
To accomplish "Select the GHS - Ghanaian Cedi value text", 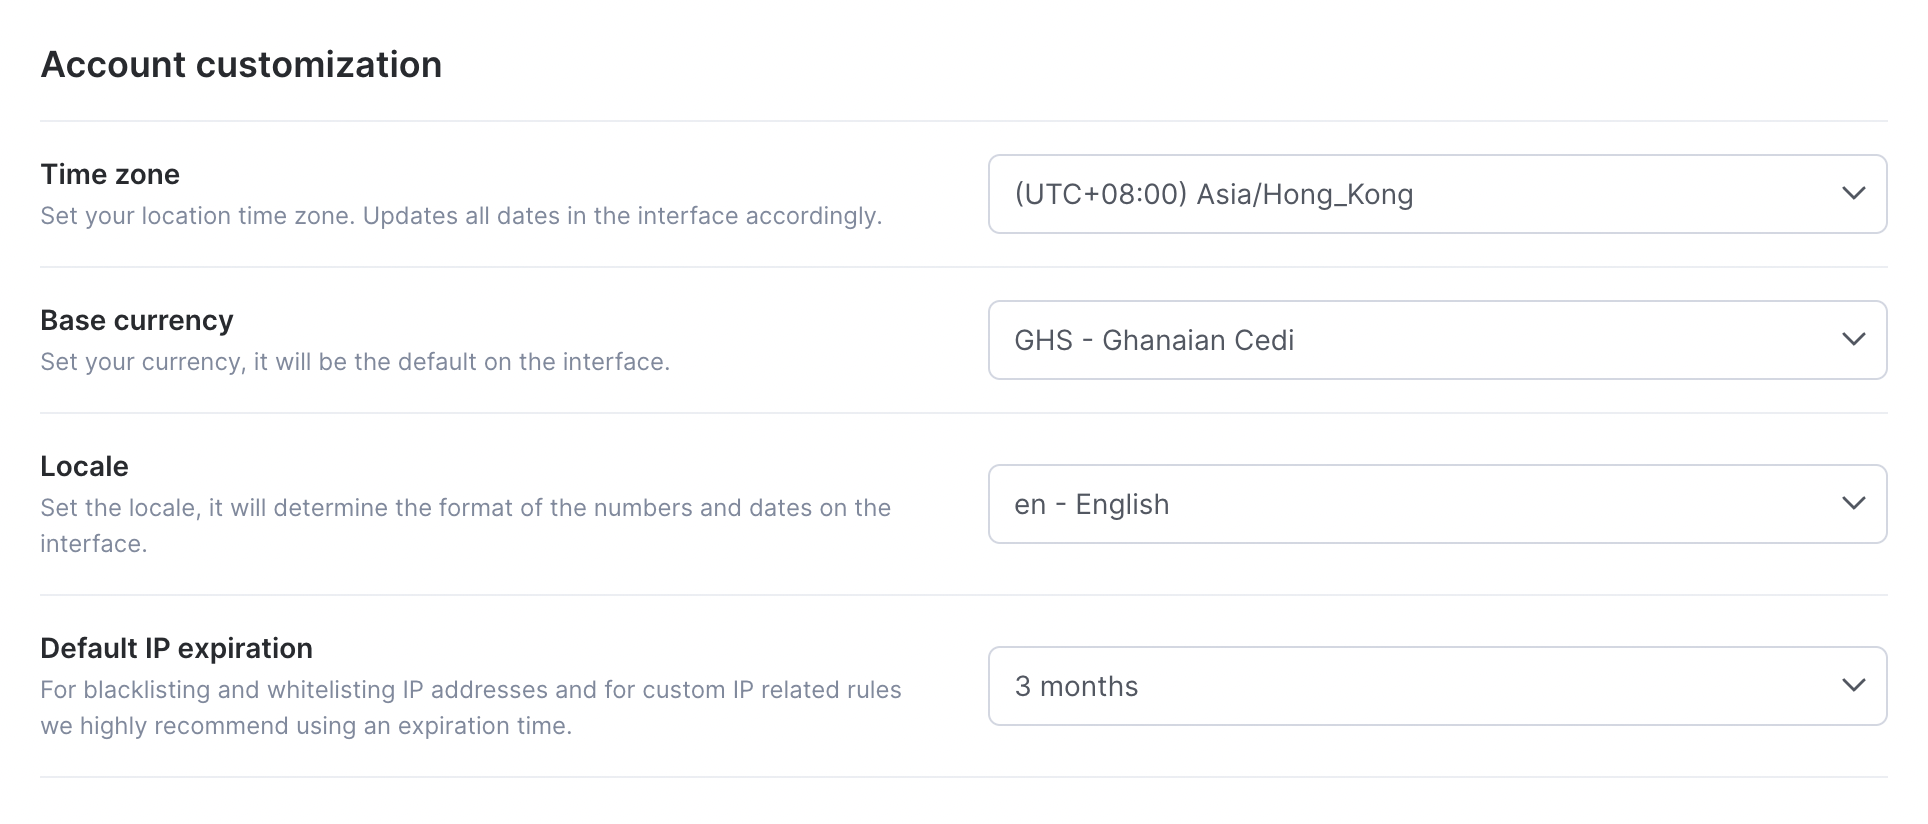I will click(1154, 340).
